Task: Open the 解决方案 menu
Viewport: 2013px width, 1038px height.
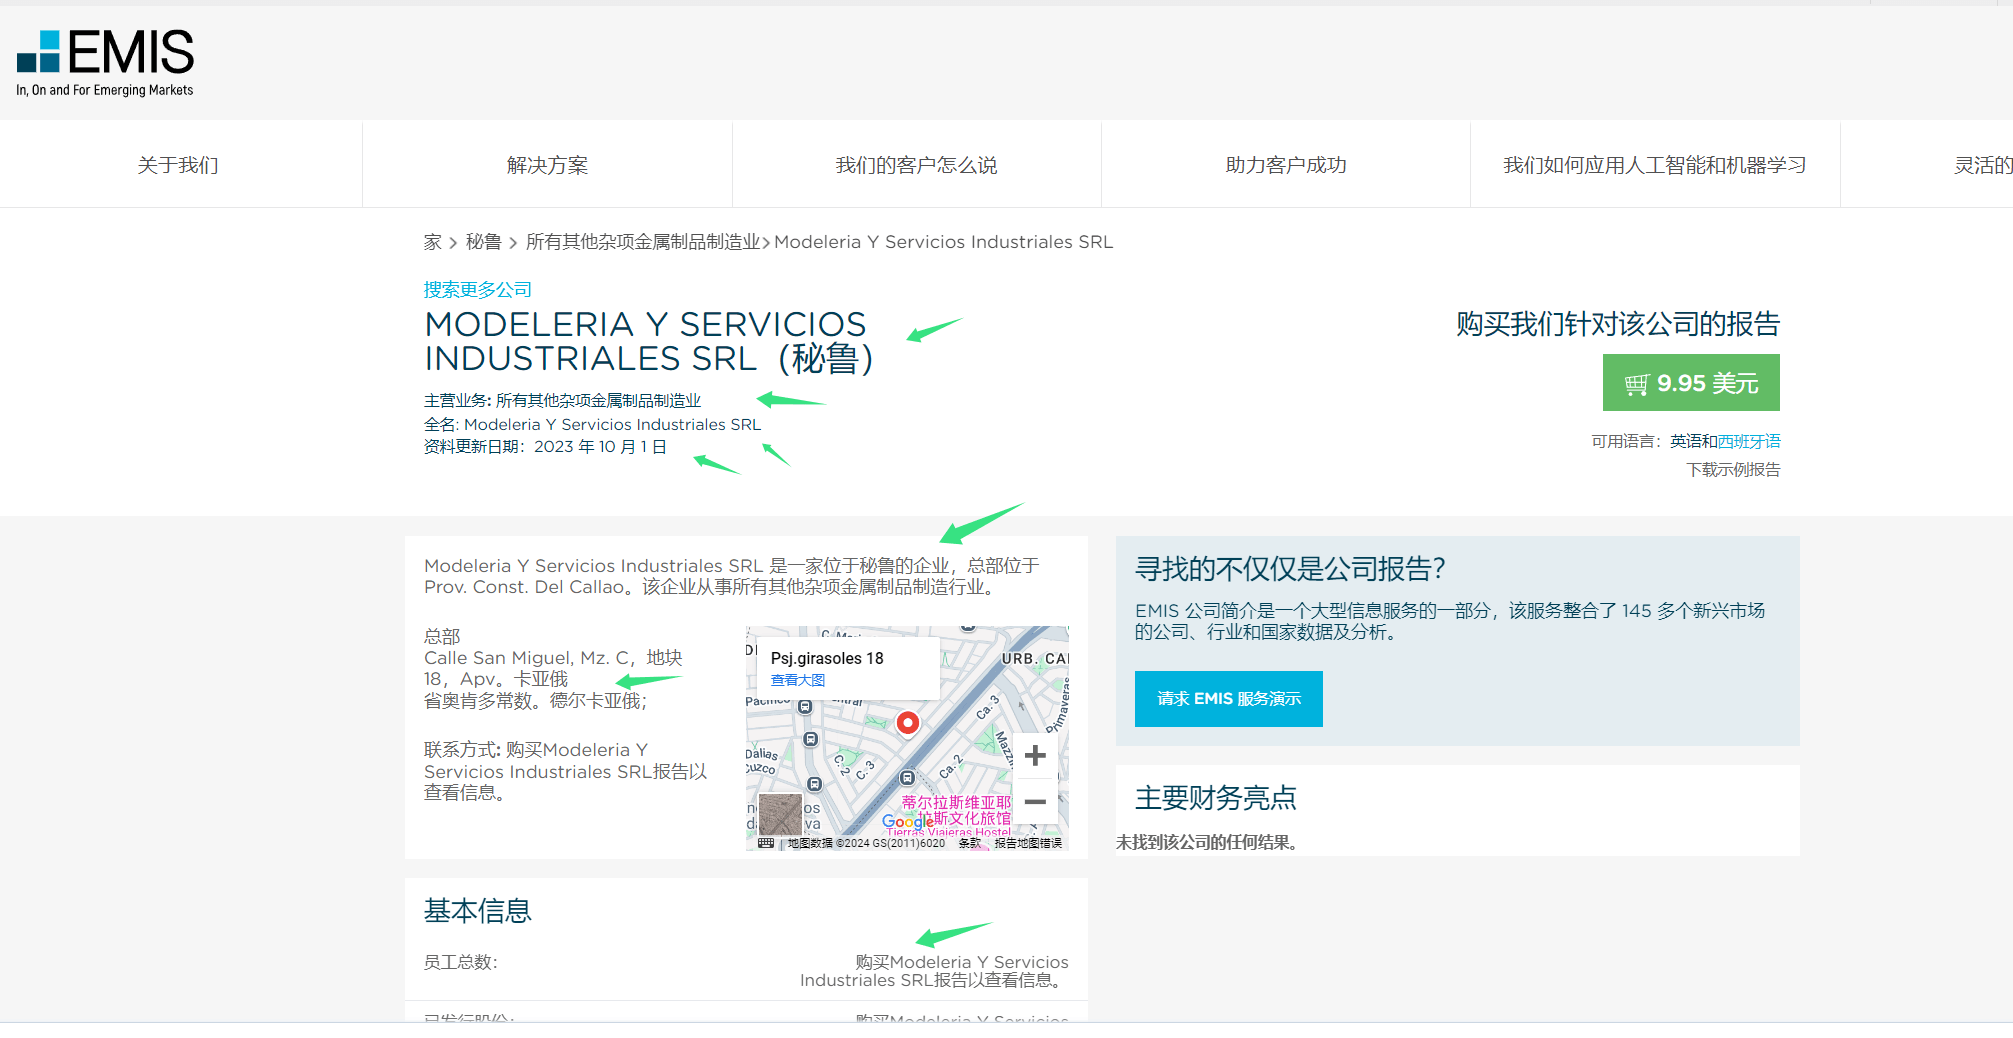Action: click(x=547, y=165)
